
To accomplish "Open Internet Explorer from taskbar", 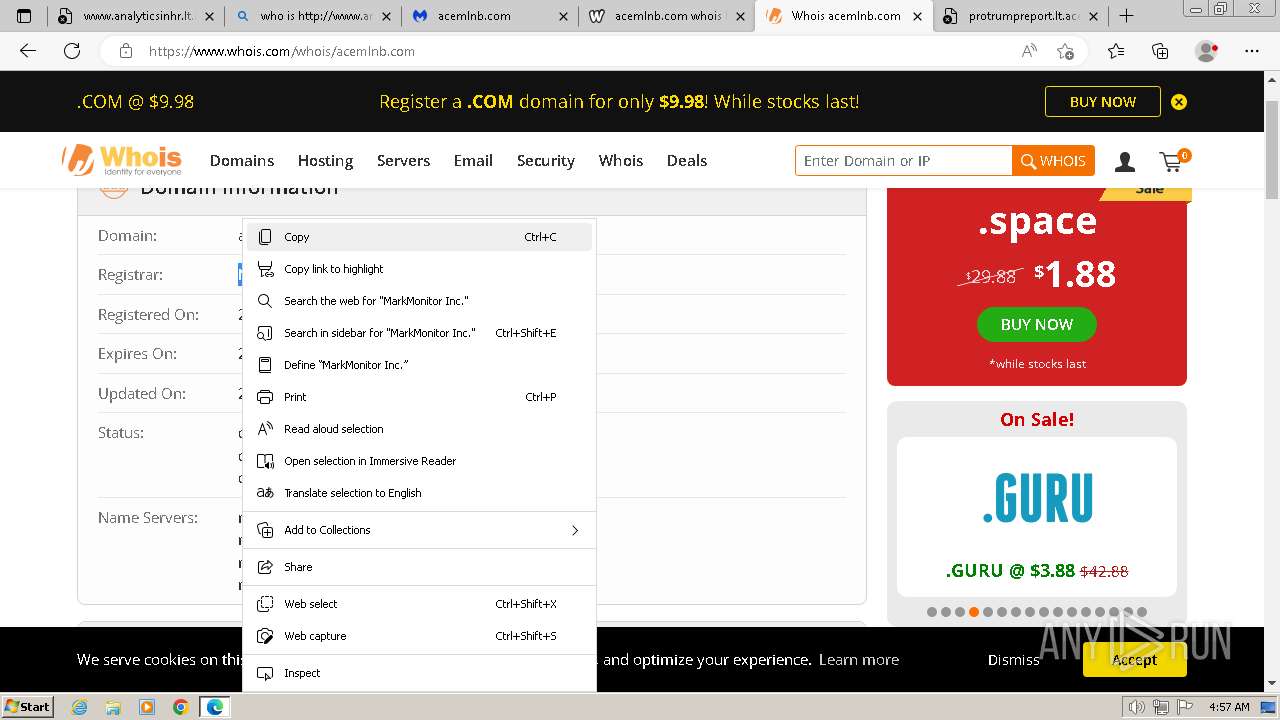I will point(80,707).
